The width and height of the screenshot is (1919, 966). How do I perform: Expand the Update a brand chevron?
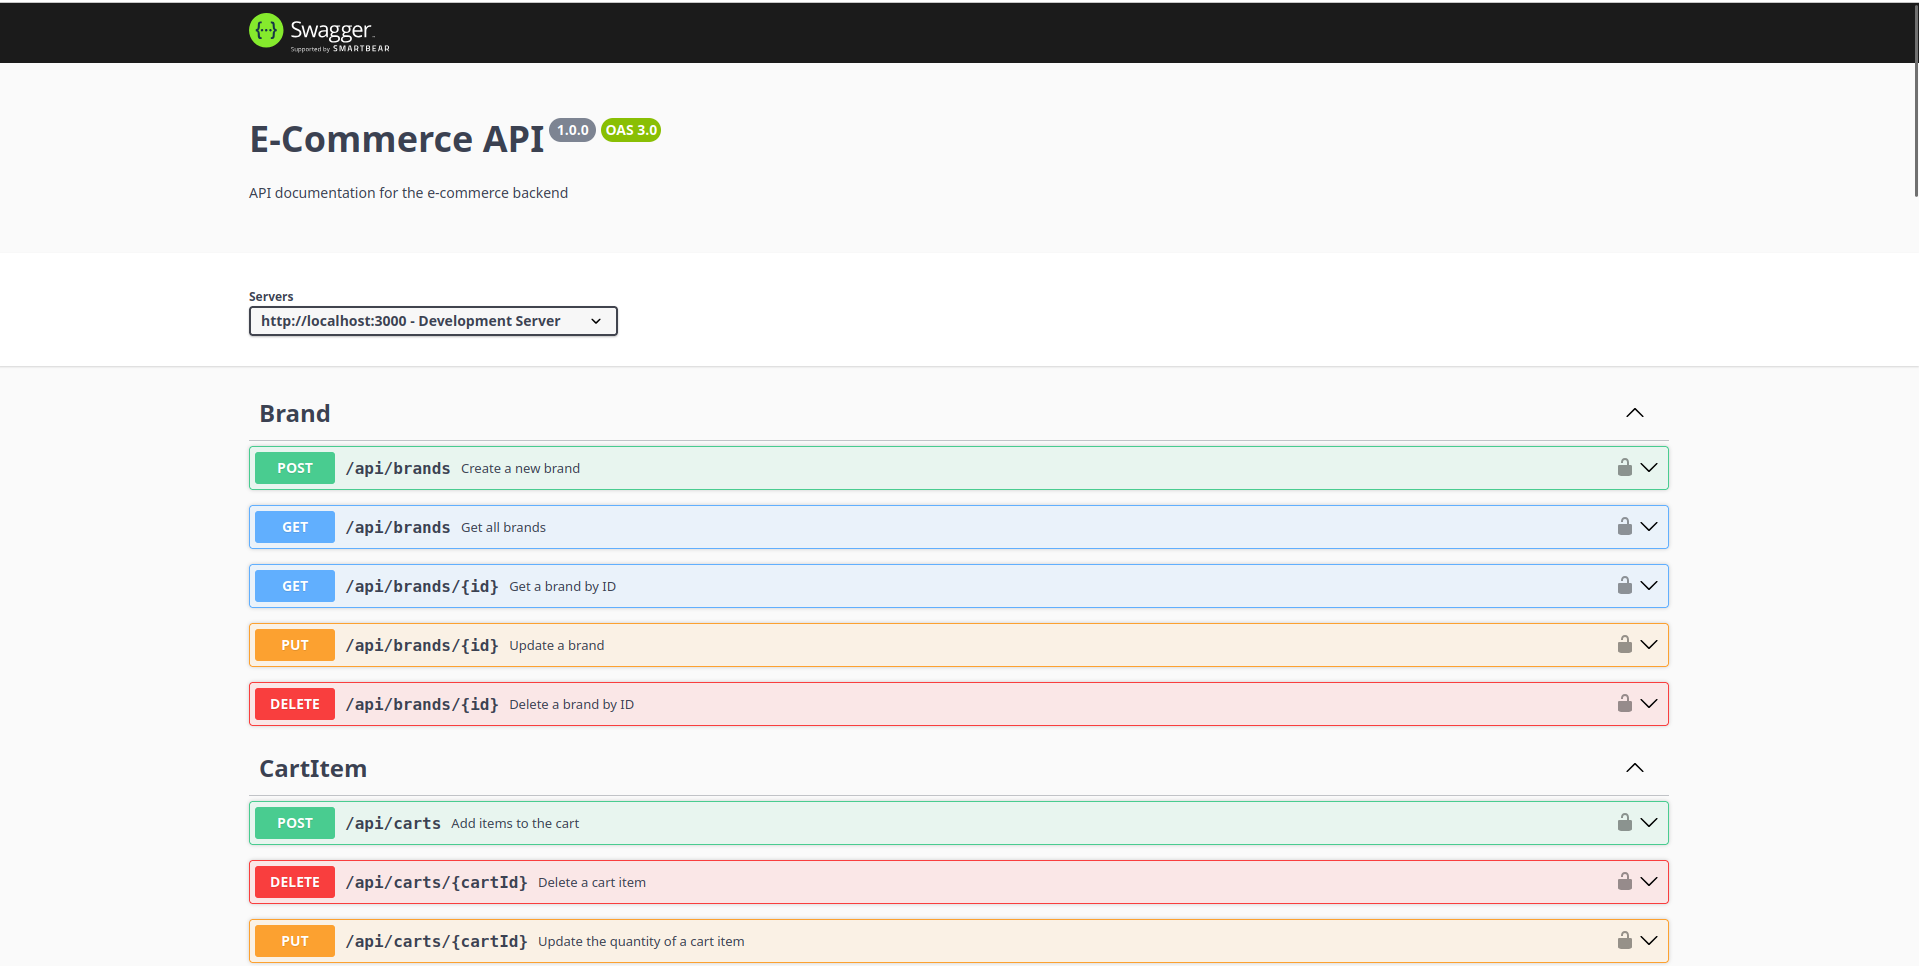1649,644
